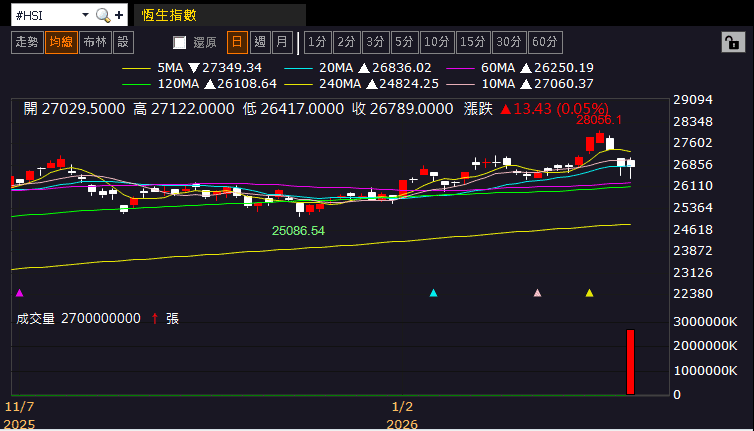Click the 25086.54 low price label
The image size is (754, 431).
298,231
